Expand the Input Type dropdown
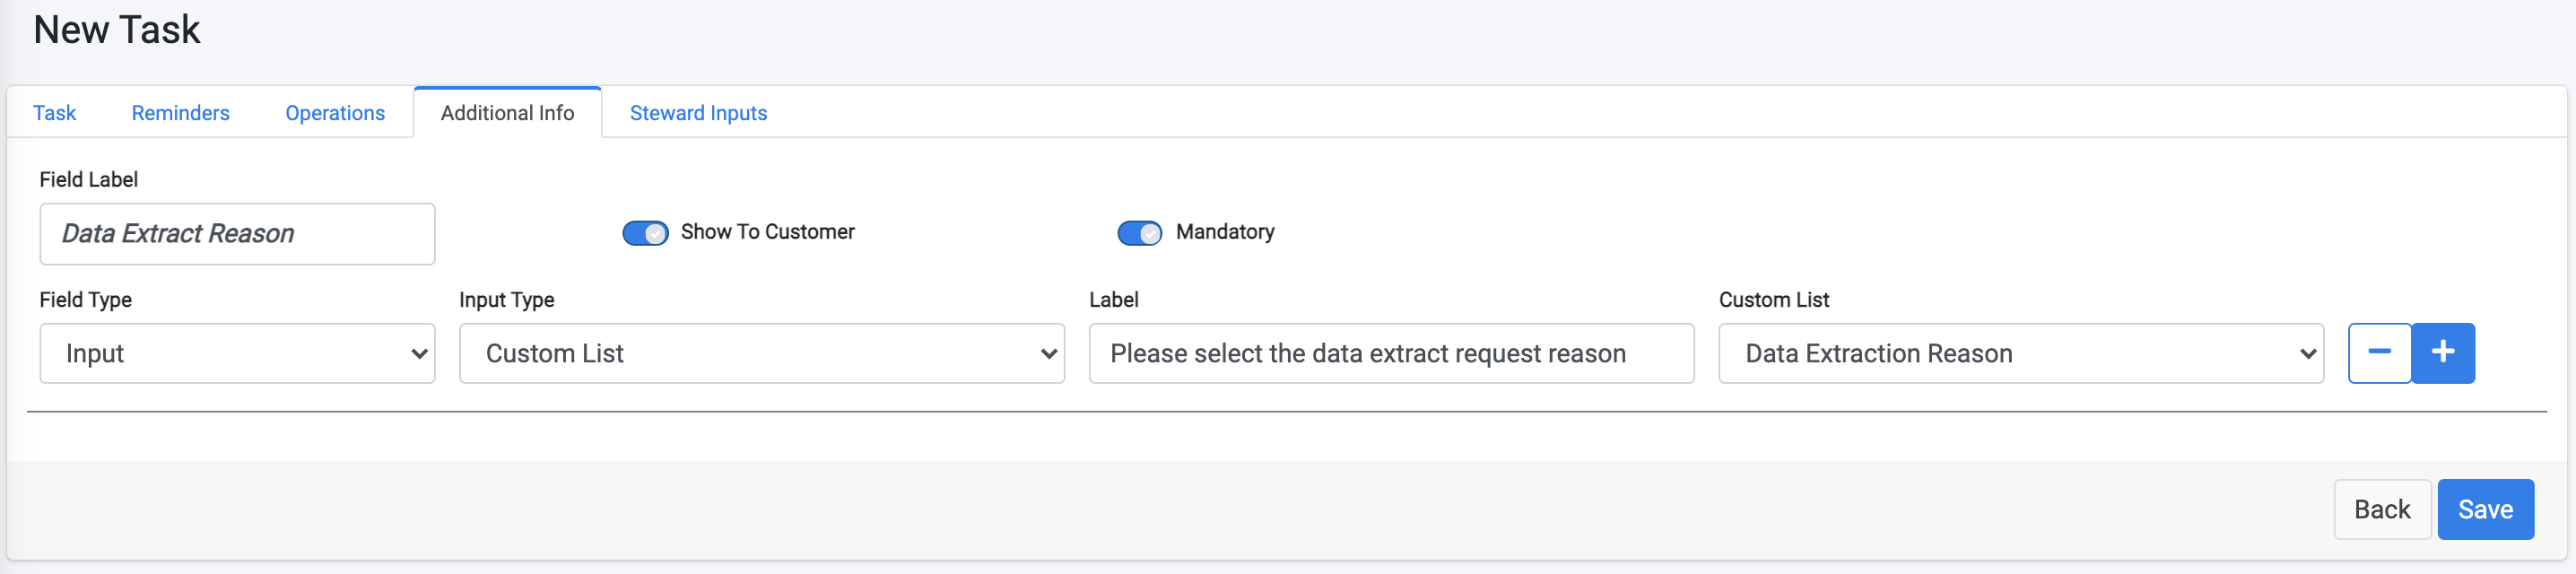This screenshot has width=2576, height=574. pos(761,353)
